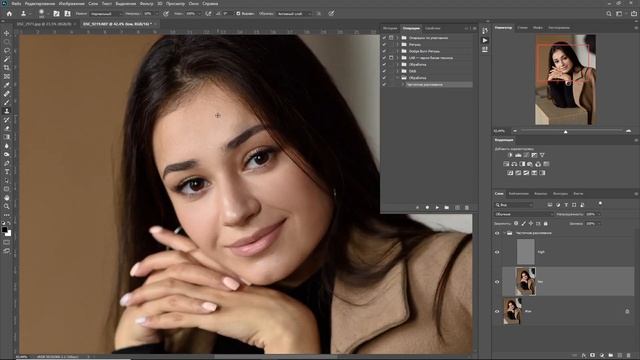Select the Crop tool
The height and width of the screenshot is (360, 640).
coord(7,68)
